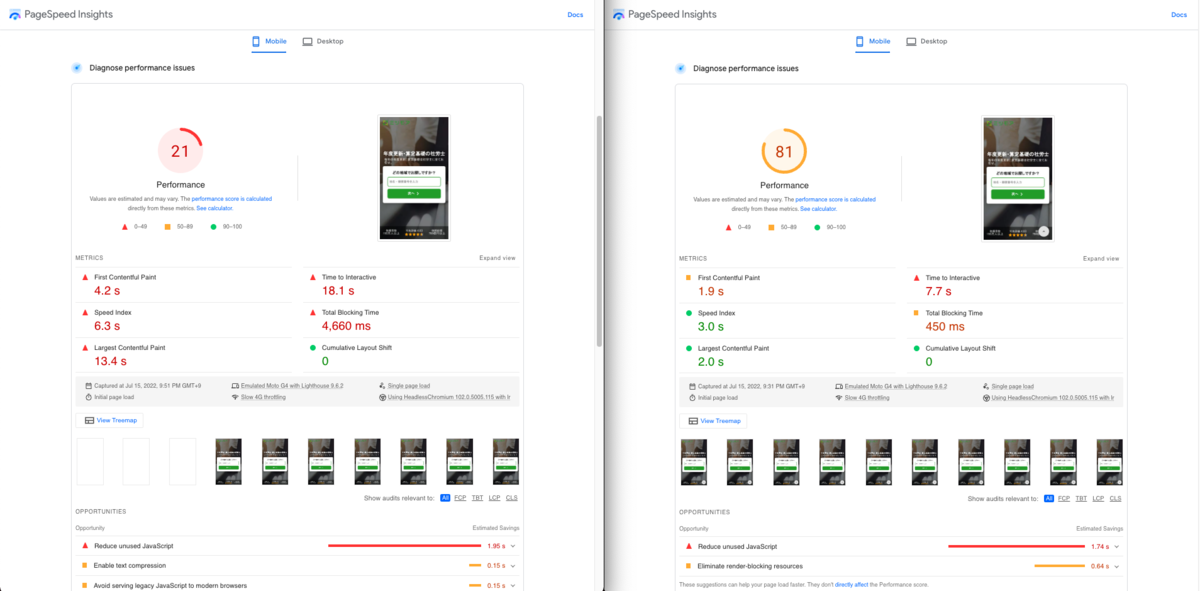Switch to Desktop tab in score-21 window
Image resolution: width=1200 pixels, height=591 pixels.
coord(323,42)
